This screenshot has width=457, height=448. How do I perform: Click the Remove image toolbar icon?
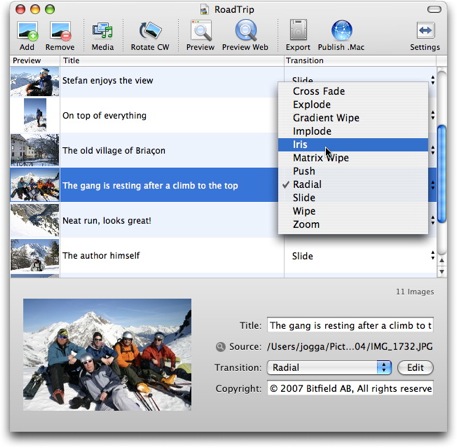[60, 32]
